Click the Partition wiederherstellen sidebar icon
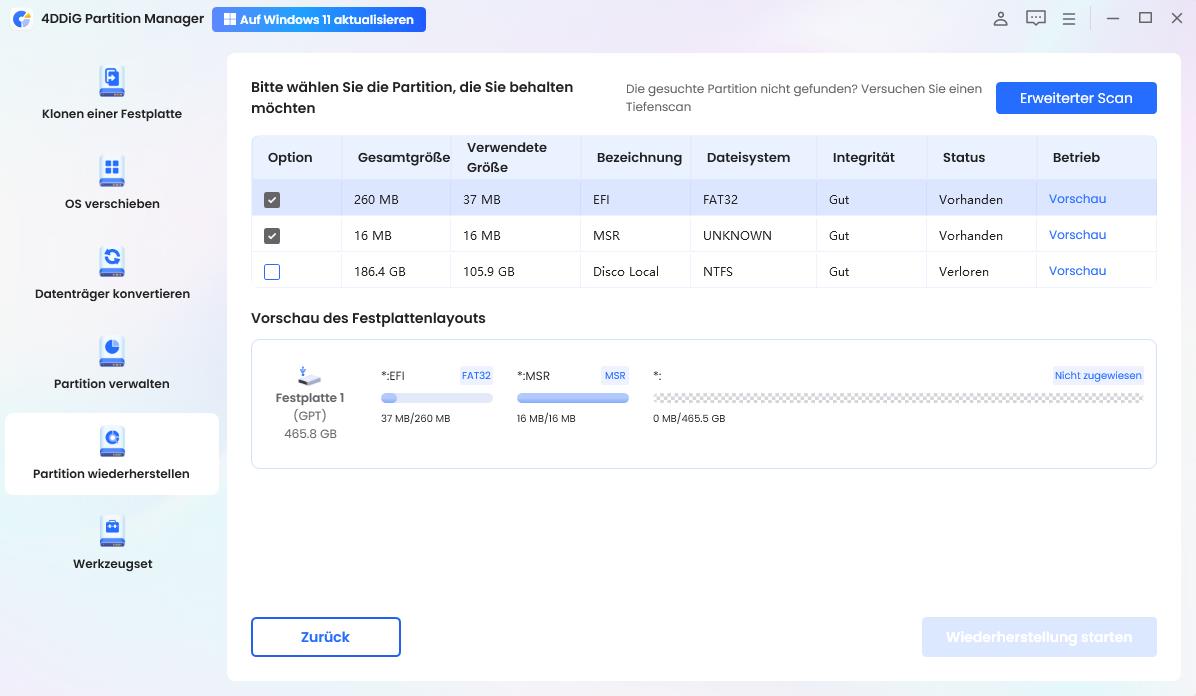Image resolution: width=1196 pixels, height=696 pixels. tap(112, 440)
